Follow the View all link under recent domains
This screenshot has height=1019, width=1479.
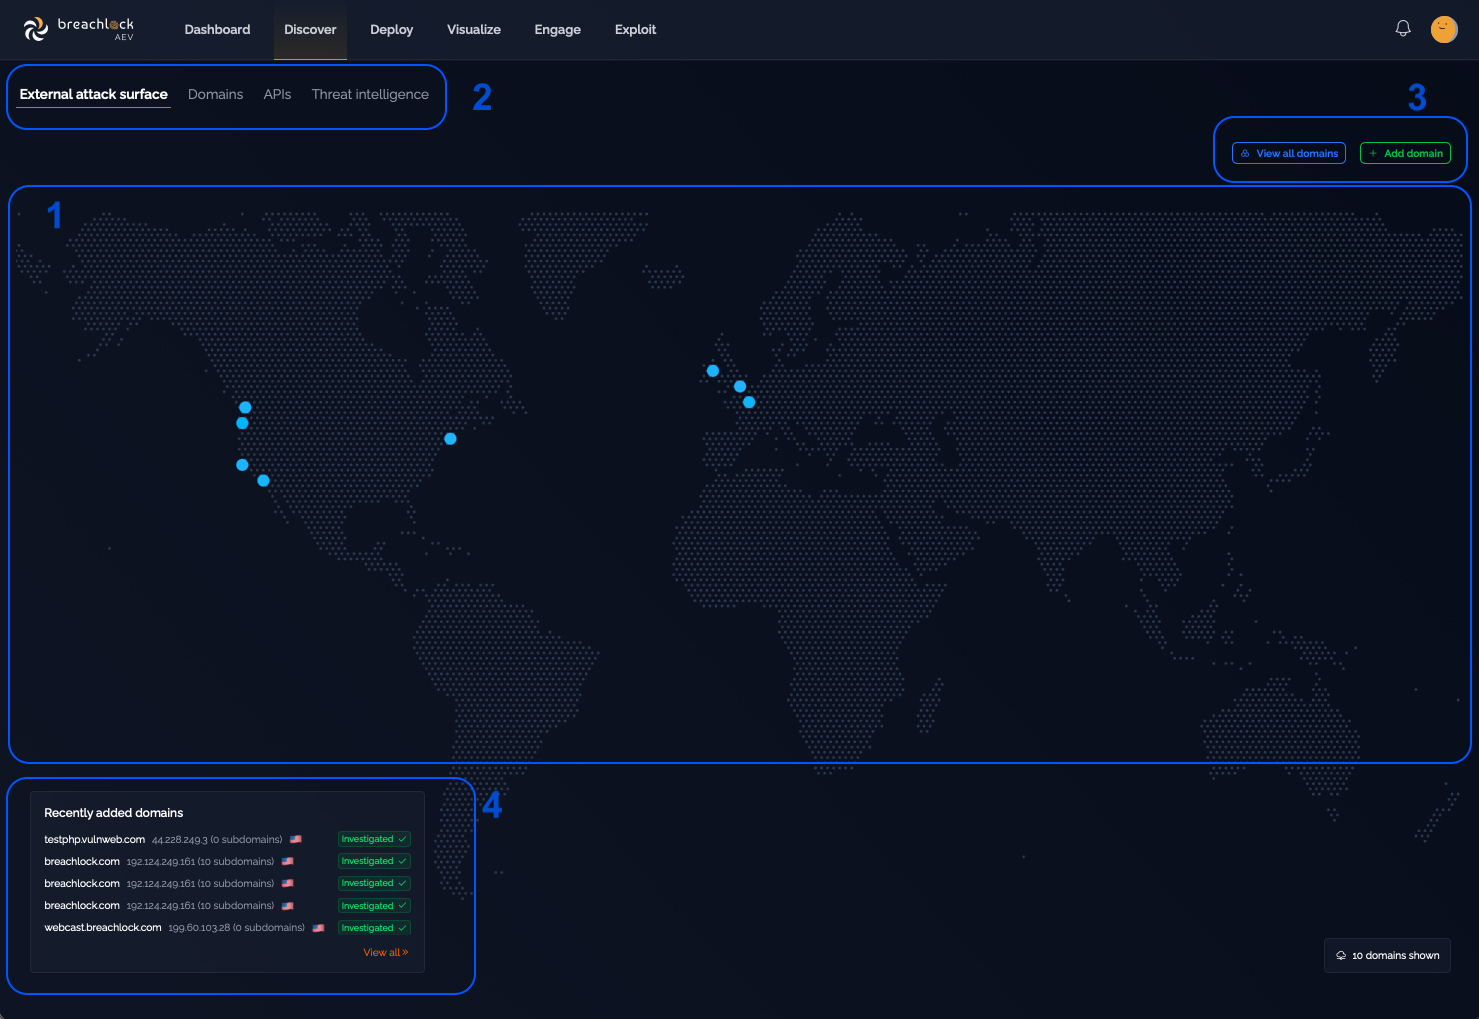[386, 953]
